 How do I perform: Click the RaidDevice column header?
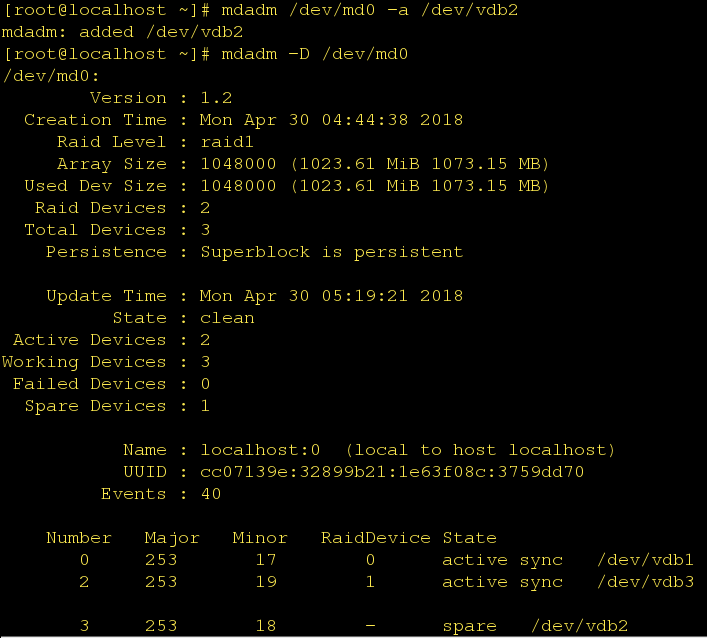[375, 538]
